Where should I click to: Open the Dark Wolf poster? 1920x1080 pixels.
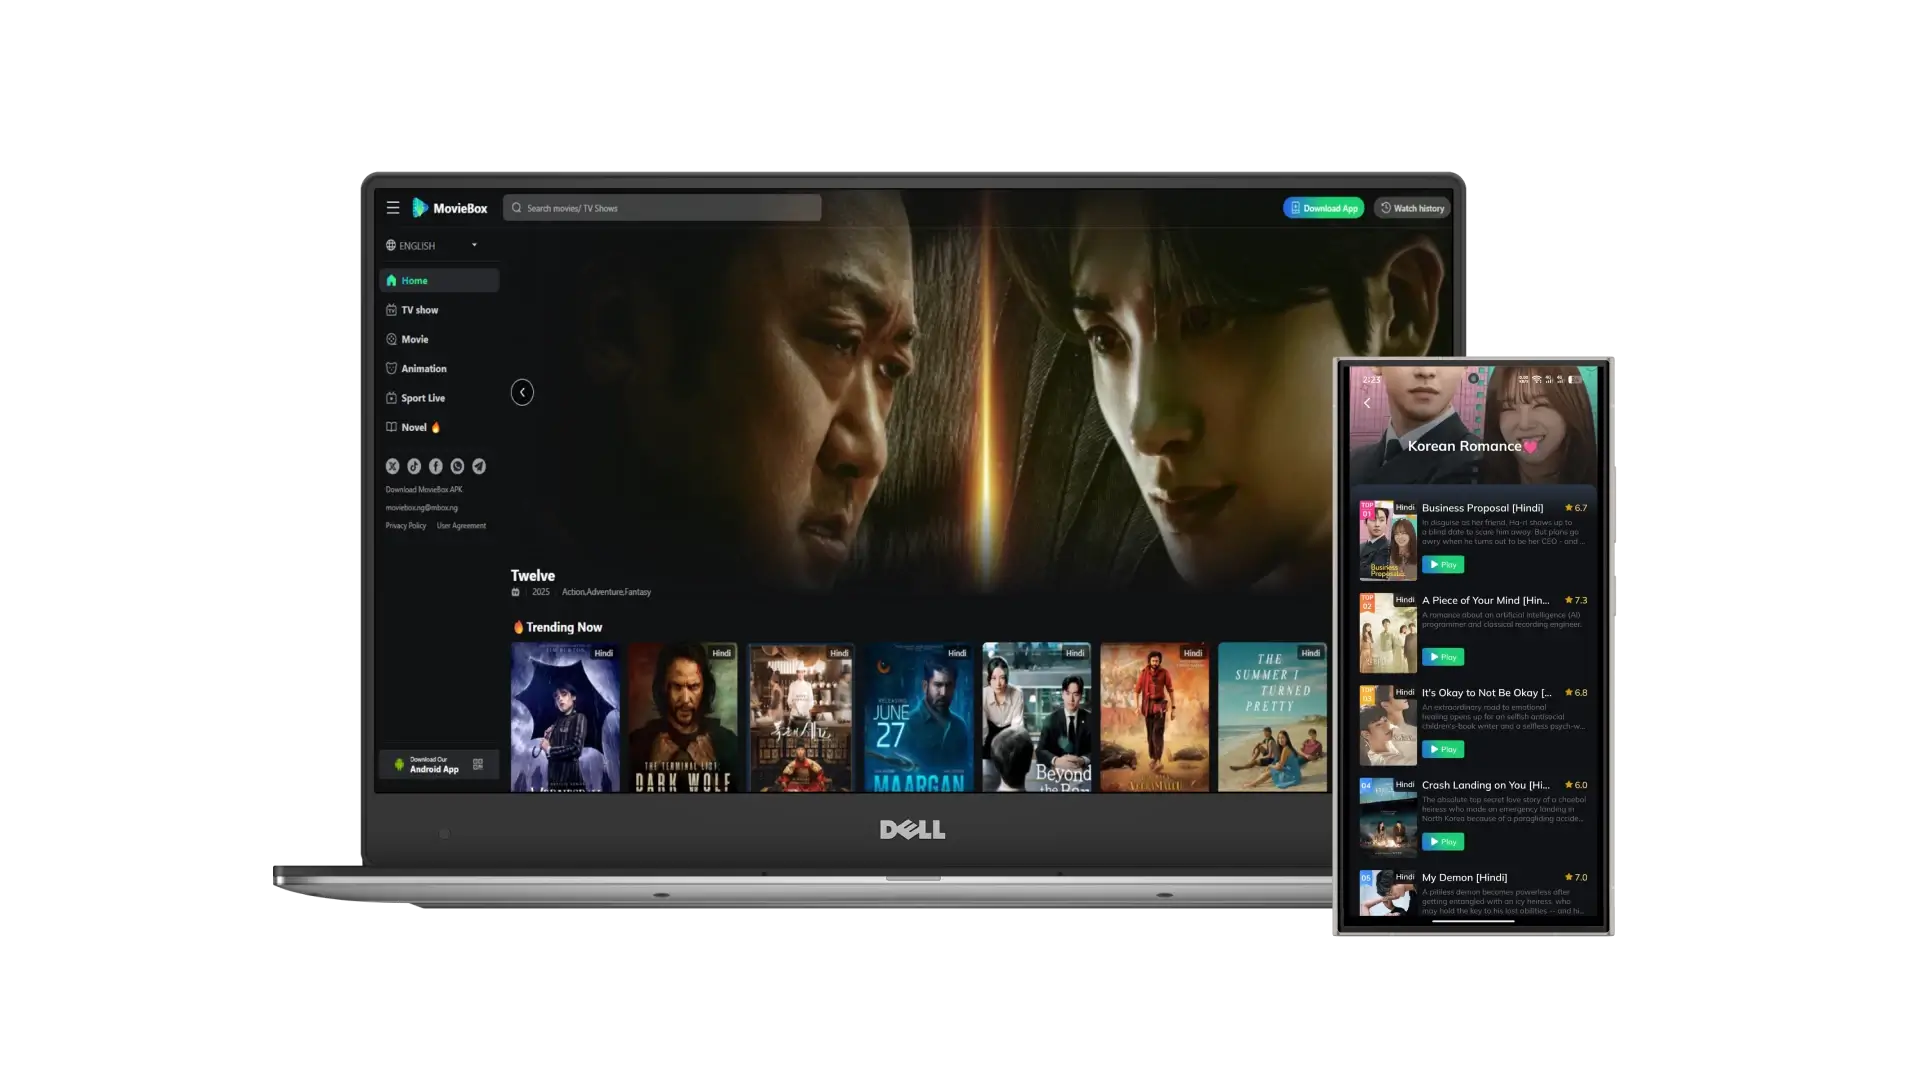click(683, 717)
